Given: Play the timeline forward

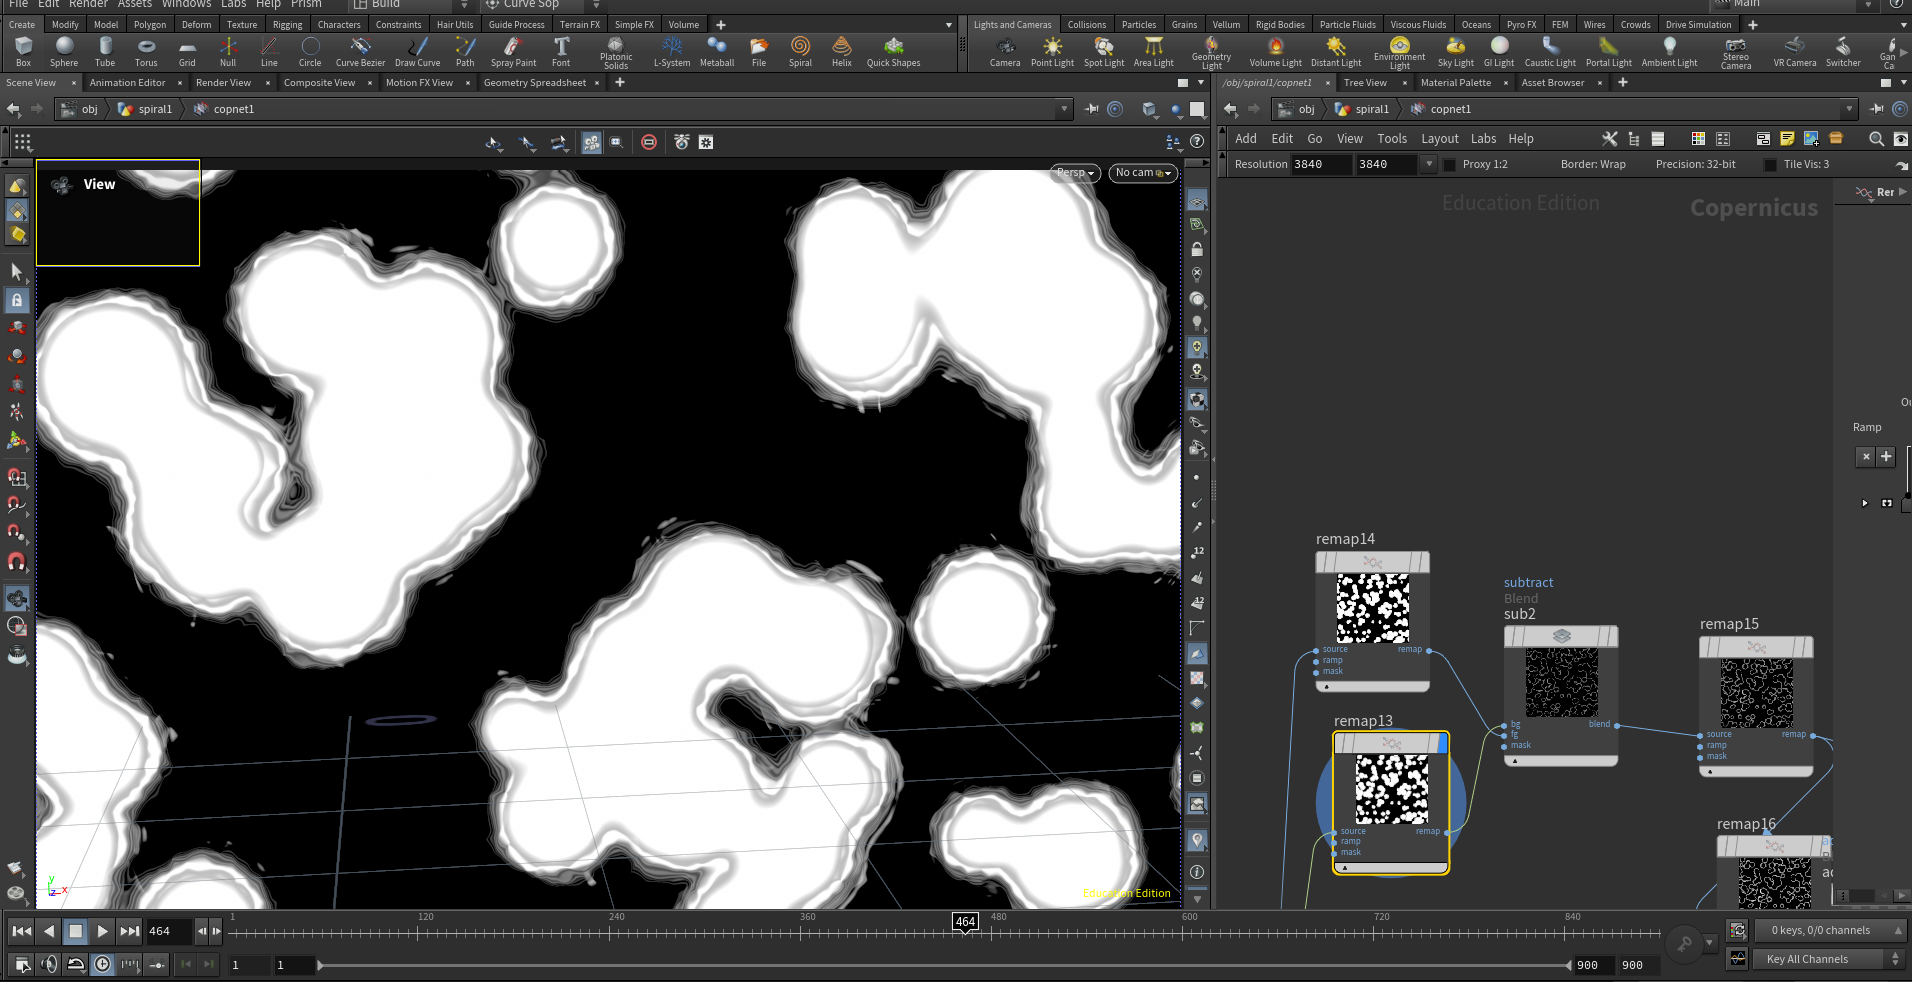Looking at the screenshot, I should point(103,931).
